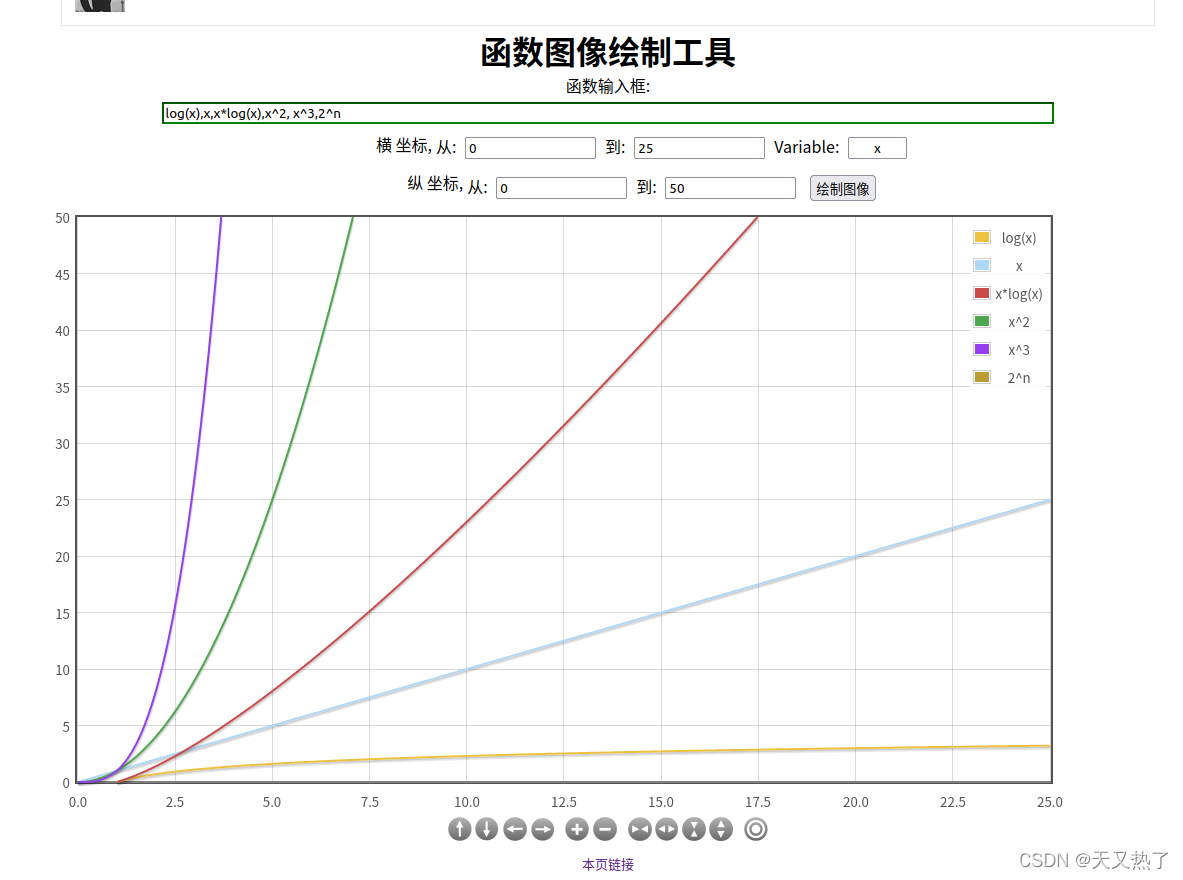
Task: Click the Variable field containing x
Action: pos(877,148)
